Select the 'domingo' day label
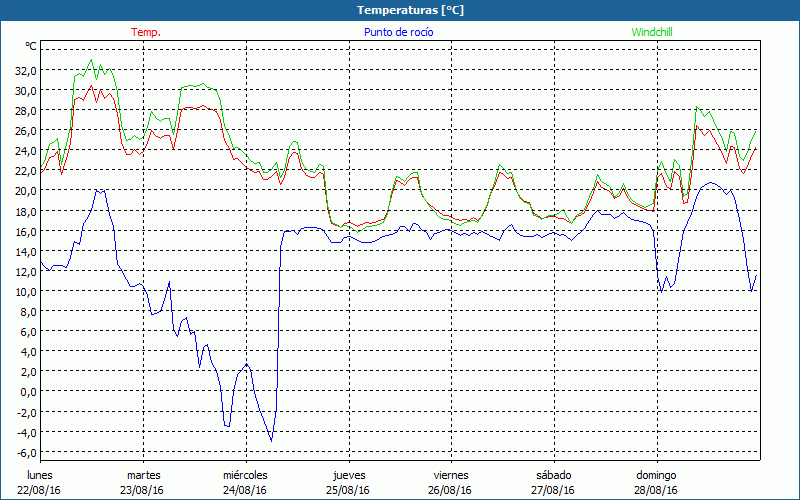 pyautogui.click(x=656, y=475)
